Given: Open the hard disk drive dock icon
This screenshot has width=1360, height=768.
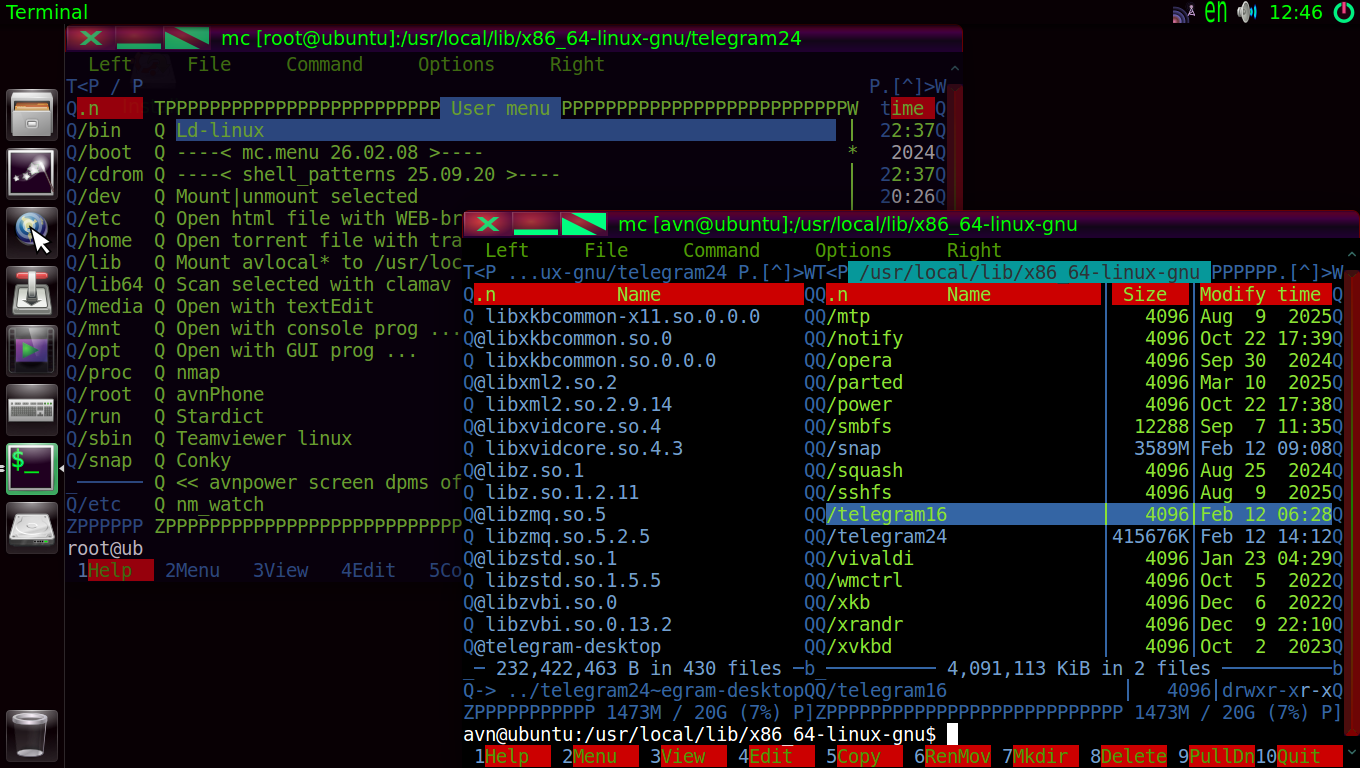Looking at the screenshot, I should tap(32, 528).
